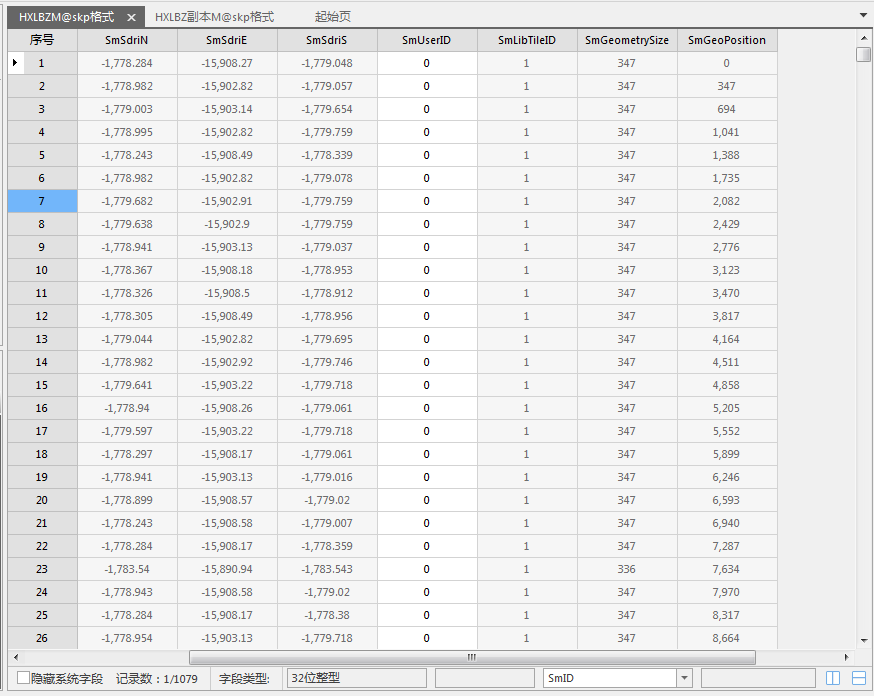Click SmSdriN cell -1,783.54
Screen dimensions: 874x696
(x=127, y=569)
